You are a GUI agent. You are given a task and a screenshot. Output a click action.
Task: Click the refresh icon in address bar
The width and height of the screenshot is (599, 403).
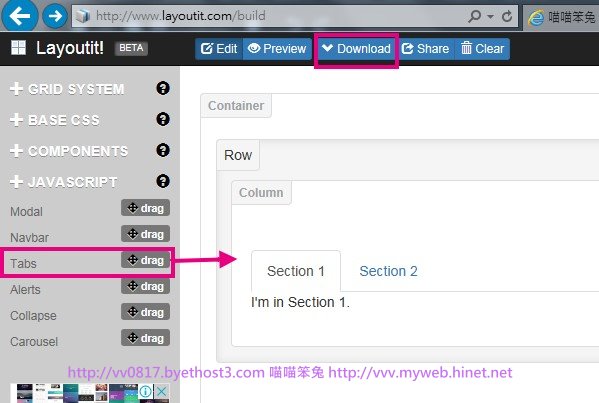pyautogui.click(x=507, y=16)
